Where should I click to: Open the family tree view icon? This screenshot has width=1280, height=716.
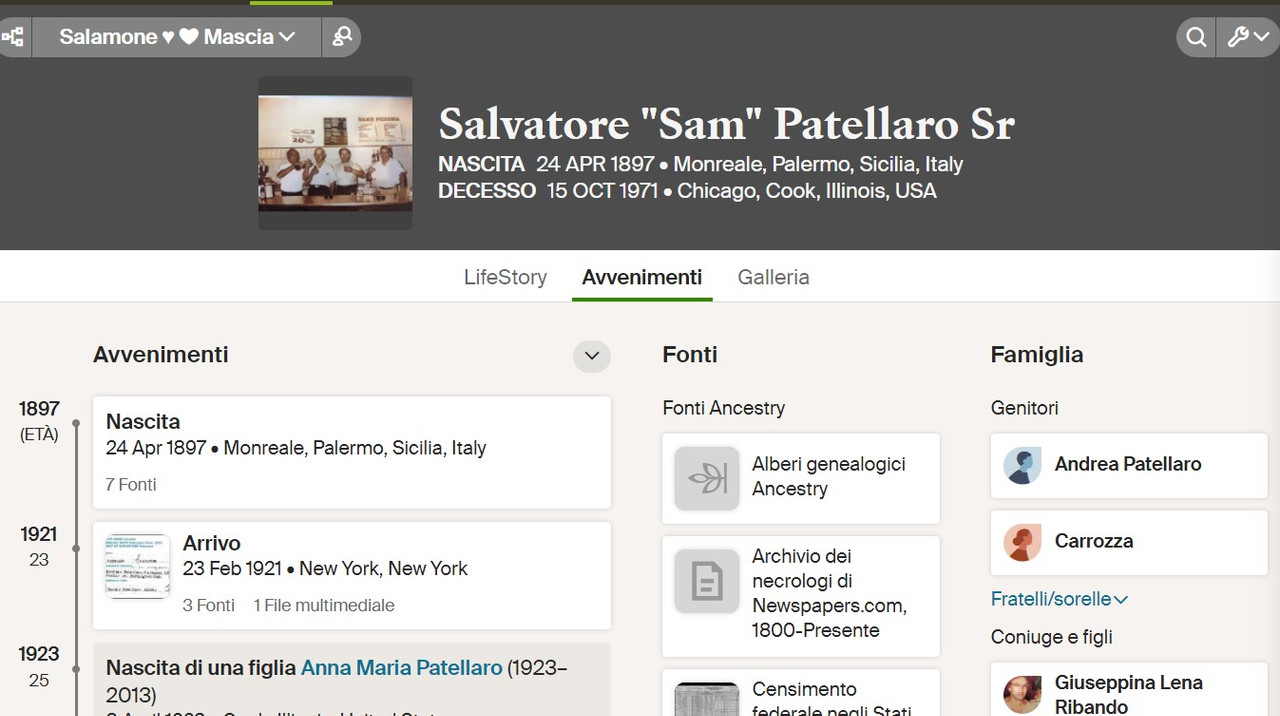tap(13, 37)
